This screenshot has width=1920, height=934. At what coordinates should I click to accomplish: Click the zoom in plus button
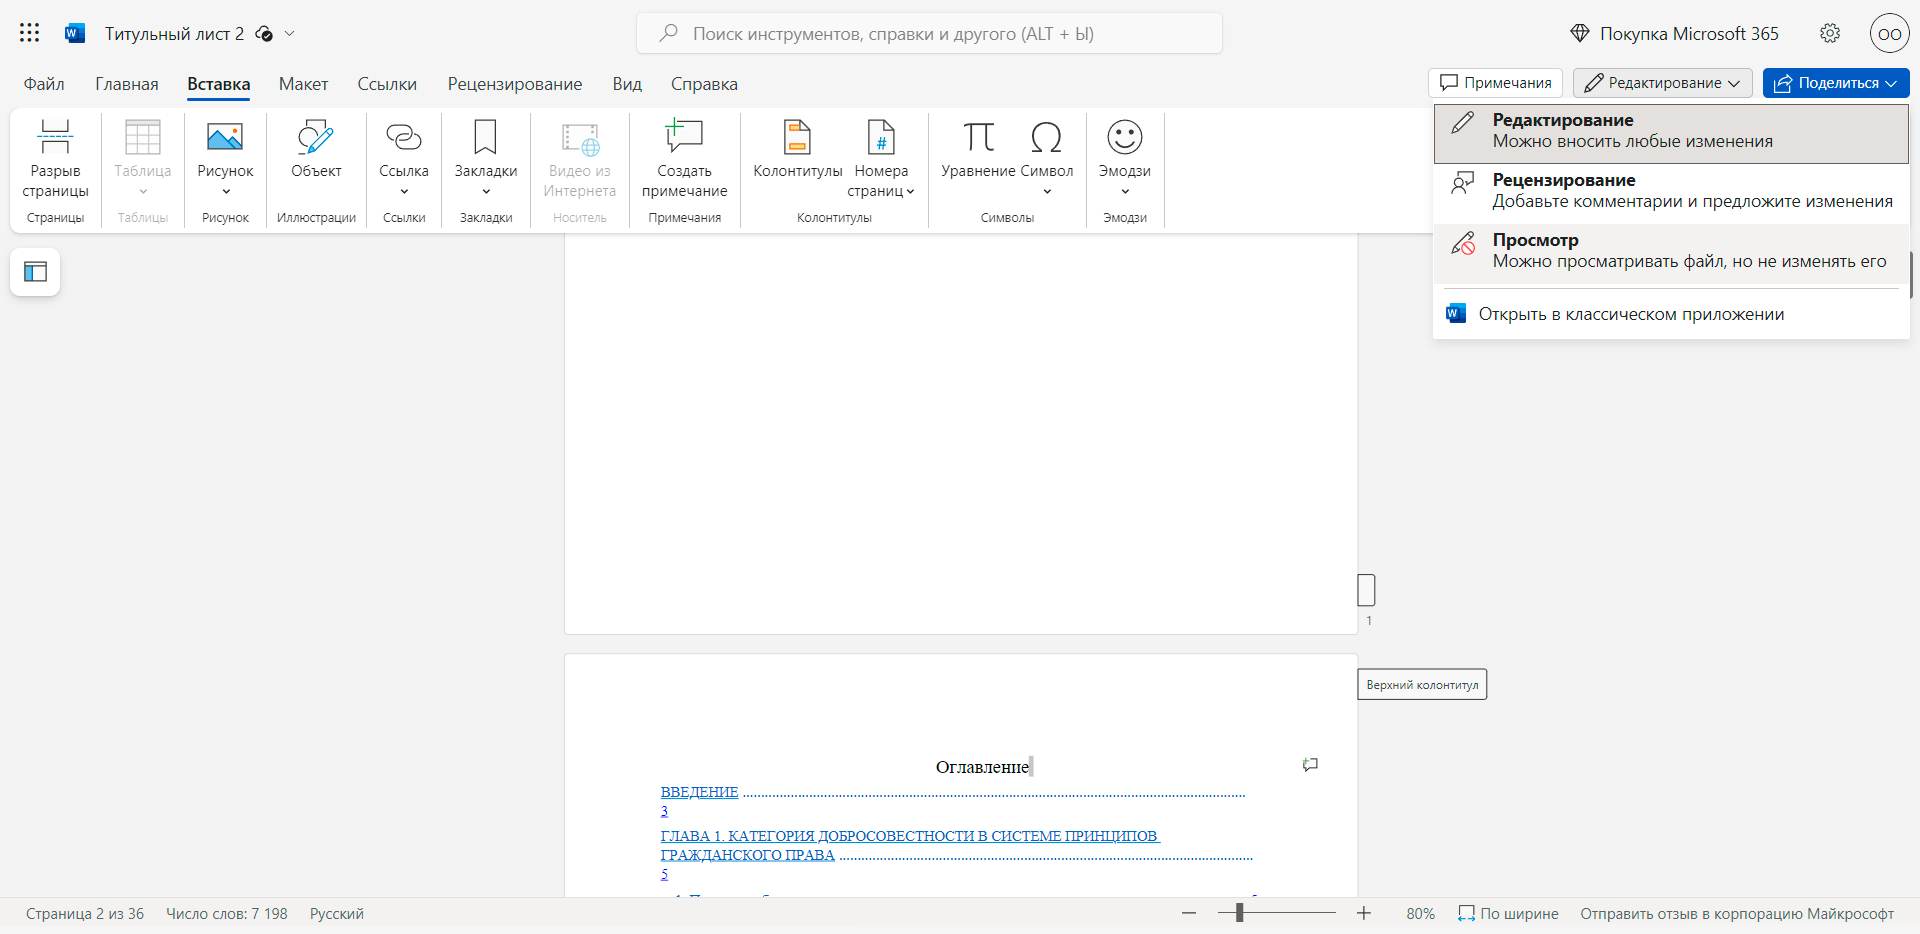pyautogui.click(x=1363, y=913)
